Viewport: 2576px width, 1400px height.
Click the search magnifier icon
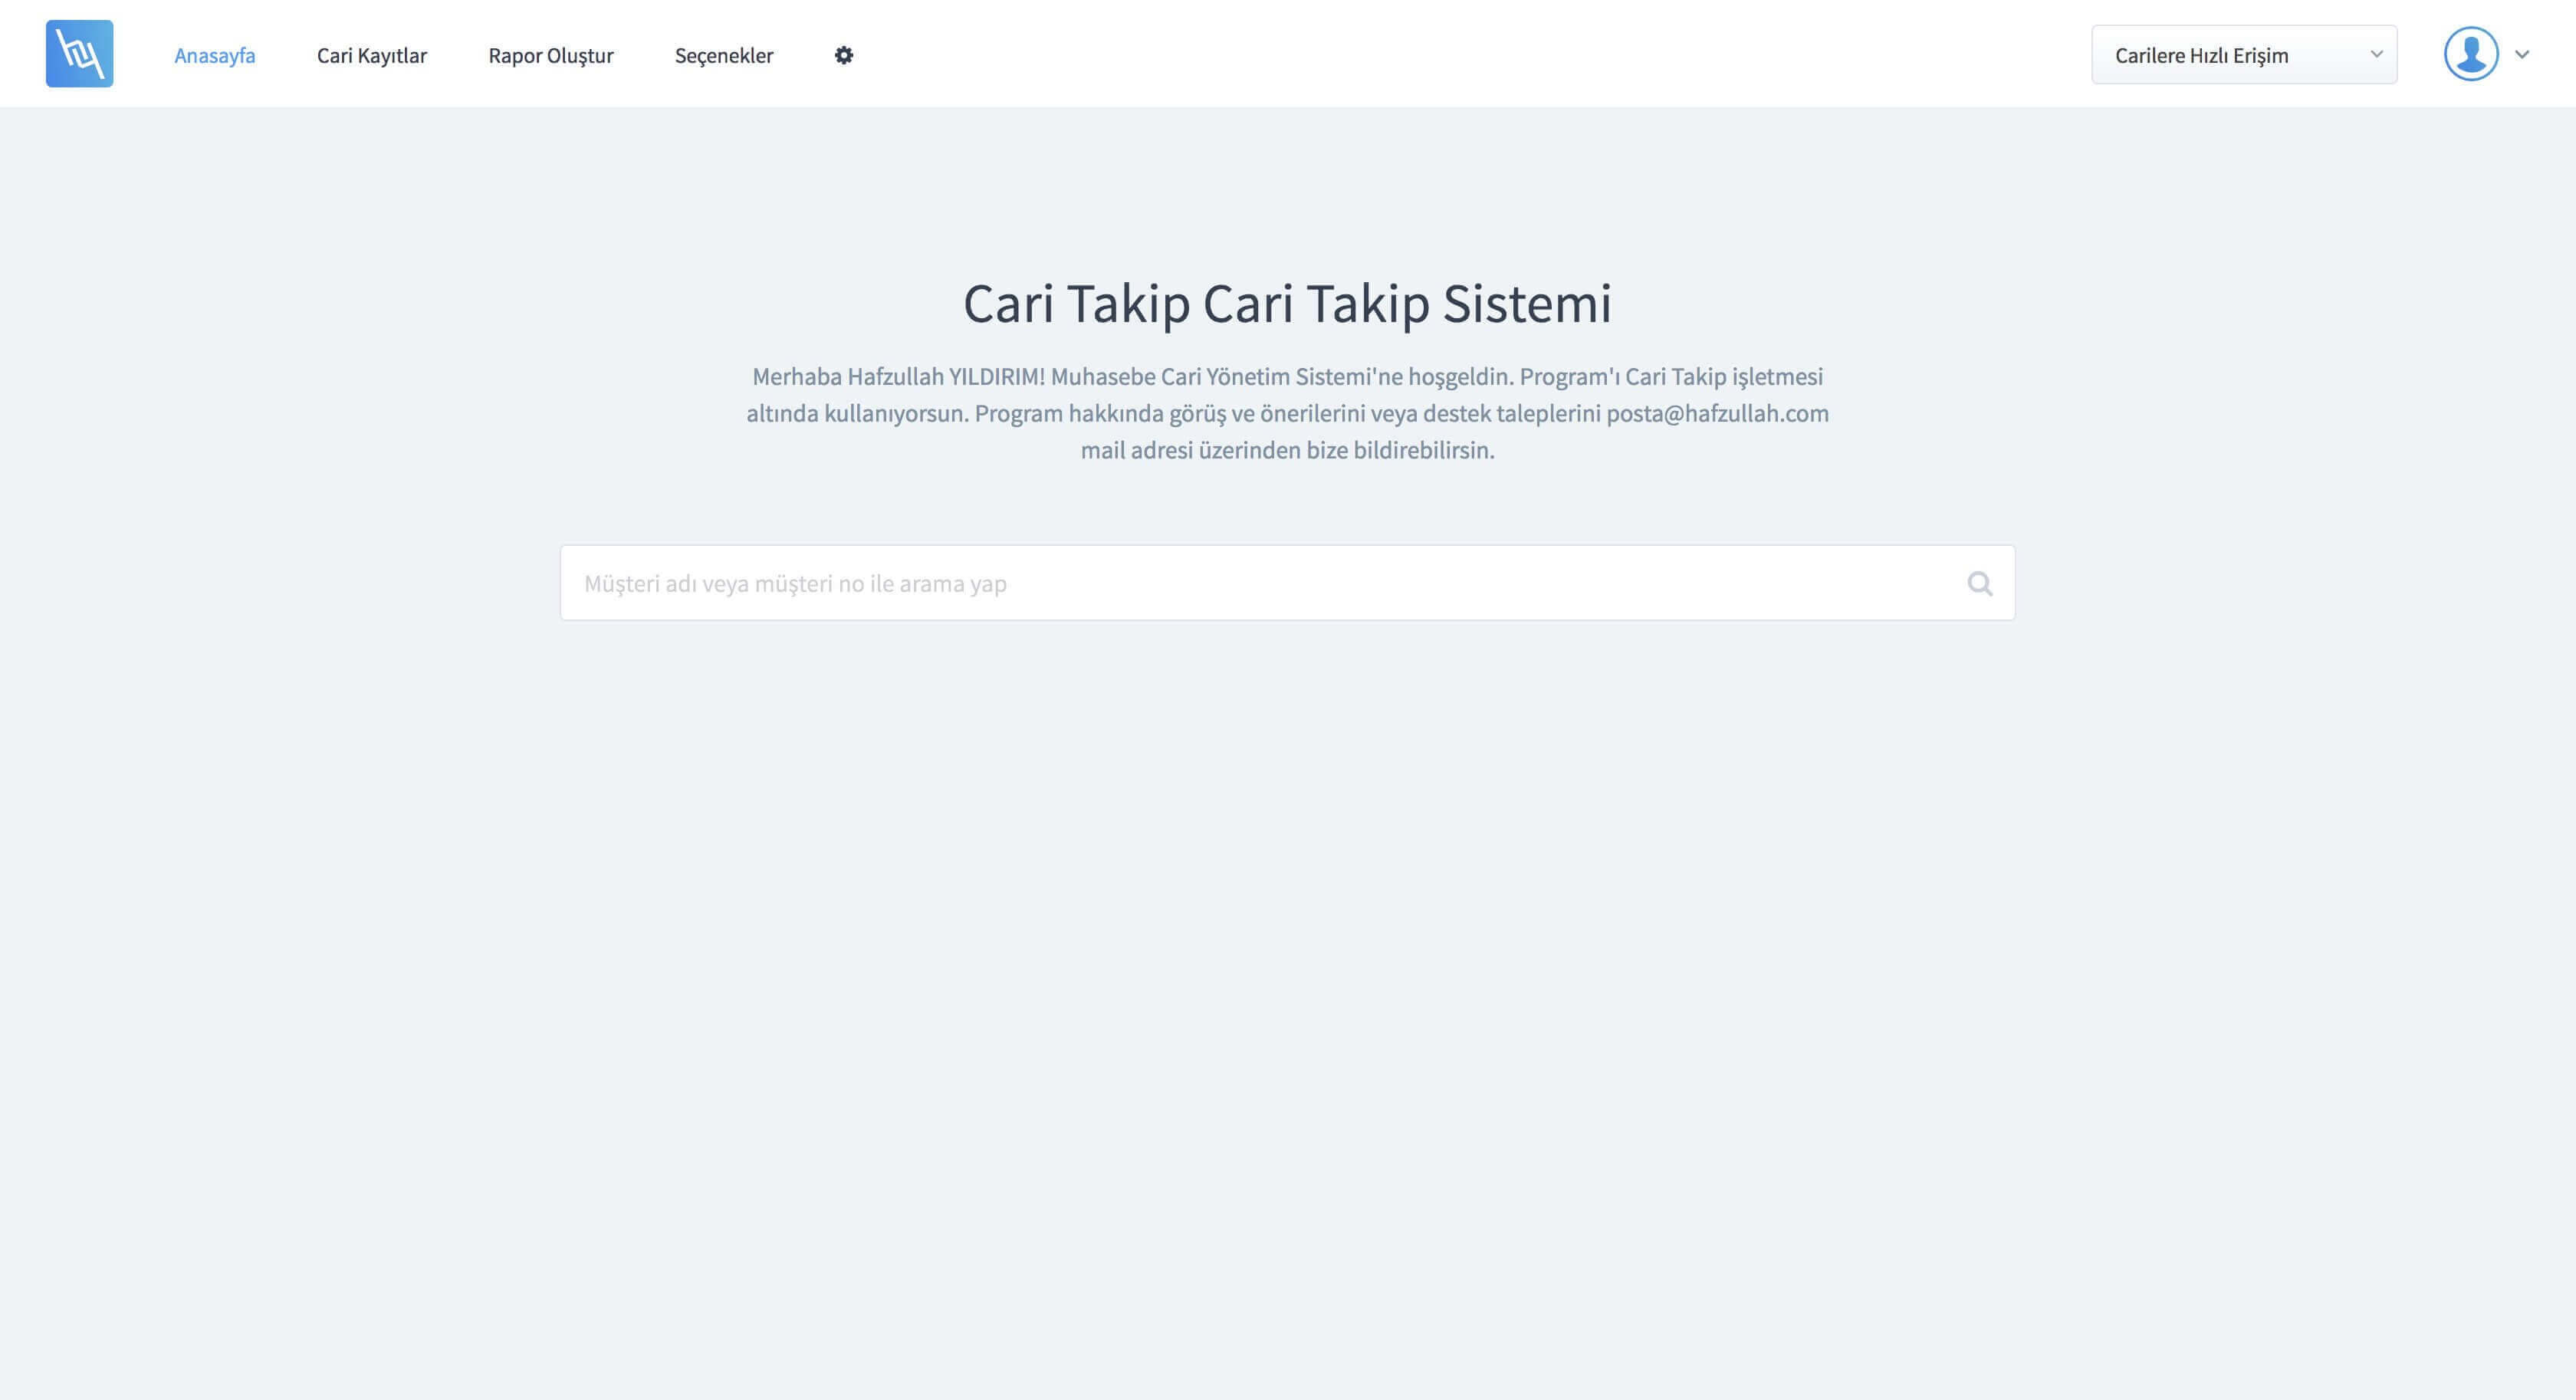tap(1979, 583)
